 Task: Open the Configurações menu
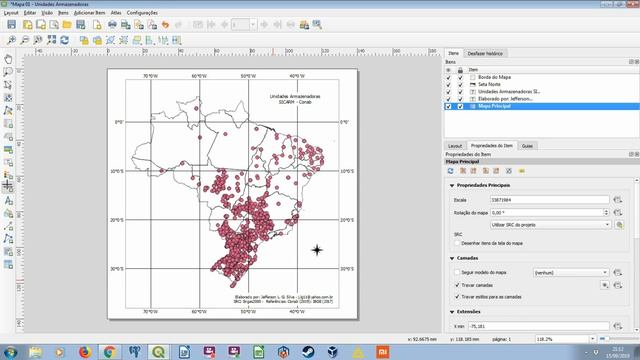pos(142,13)
